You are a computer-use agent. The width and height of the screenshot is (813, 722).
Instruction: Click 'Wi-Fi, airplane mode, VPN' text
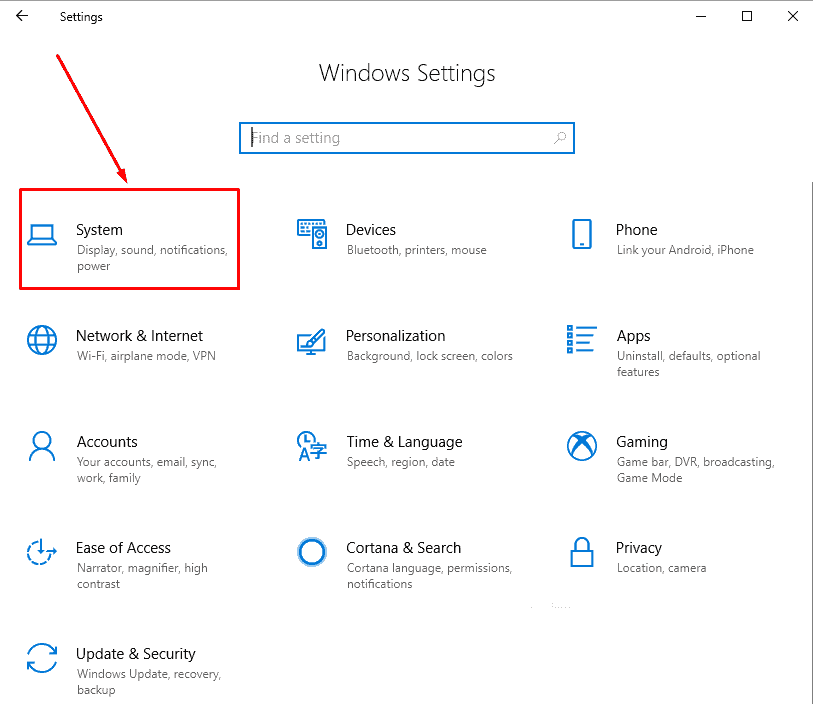pos(146,356)
